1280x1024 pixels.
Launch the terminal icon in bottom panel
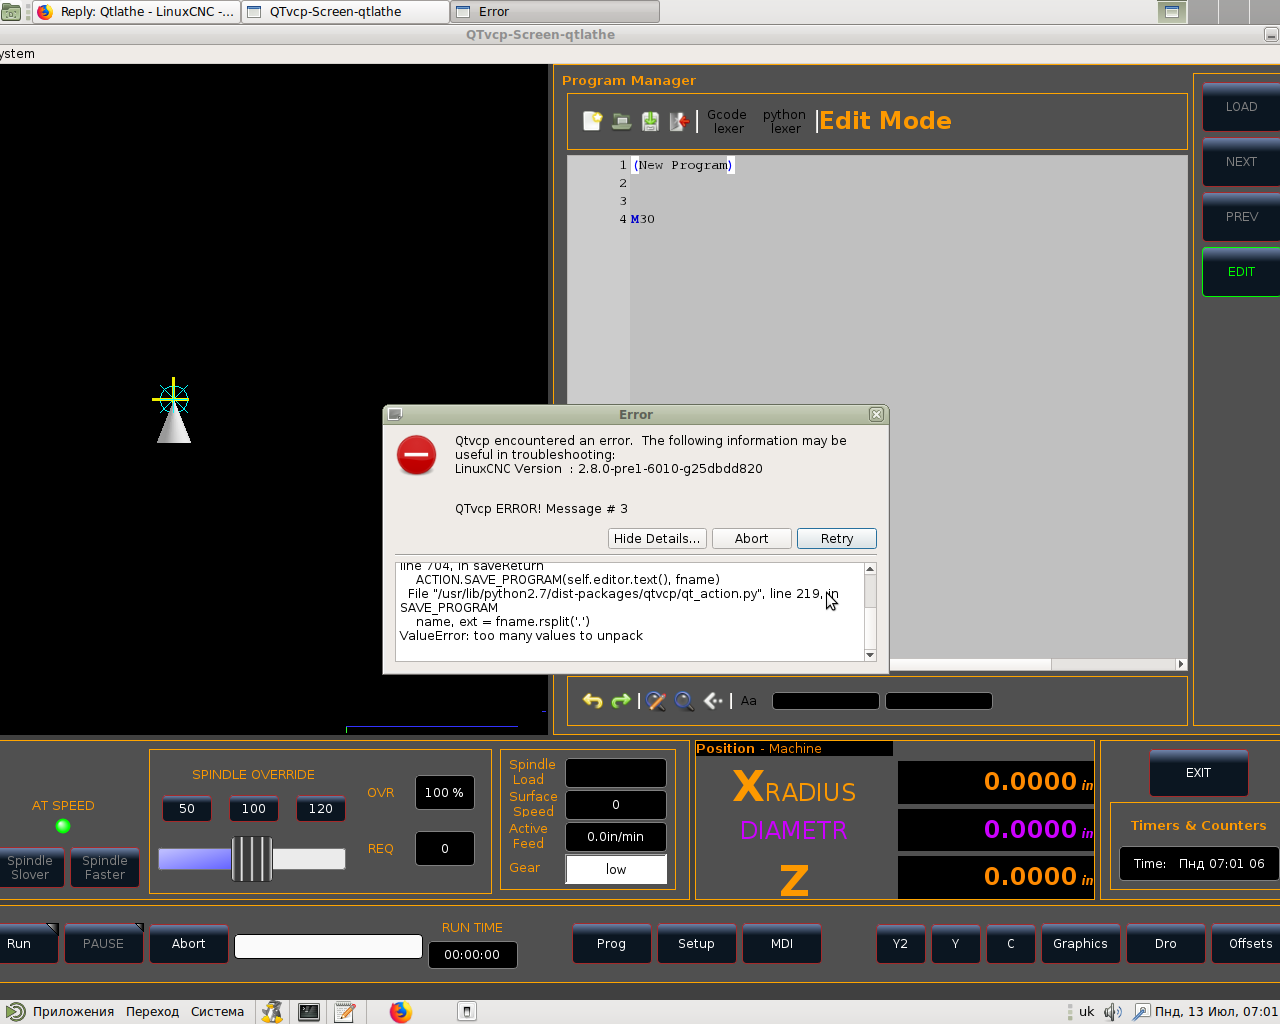coord(309,1012)
